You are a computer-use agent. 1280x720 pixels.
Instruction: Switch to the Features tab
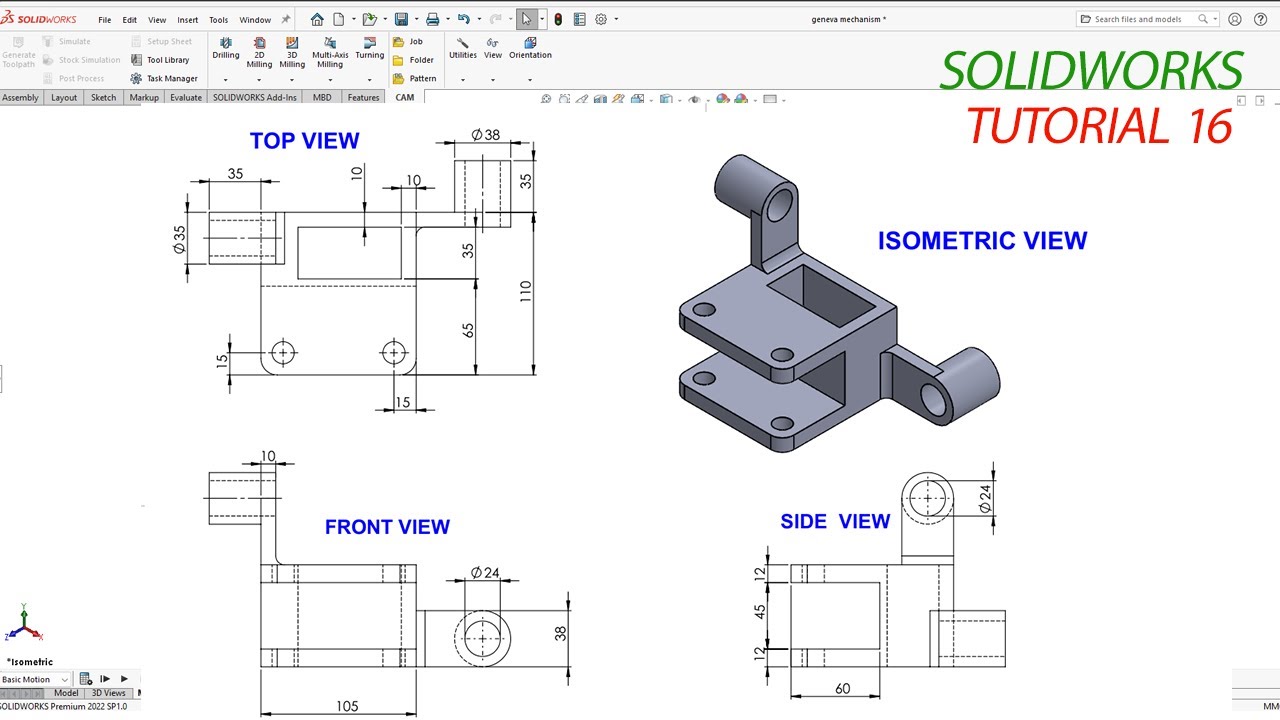pos(364,97)
